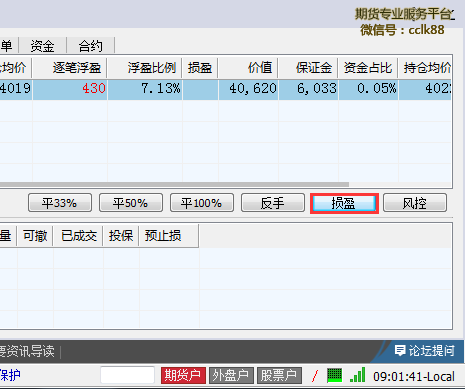Click the 已成交 column header
Image resolution: width=465 pixels, height=389 pixels.
point(78,236)
